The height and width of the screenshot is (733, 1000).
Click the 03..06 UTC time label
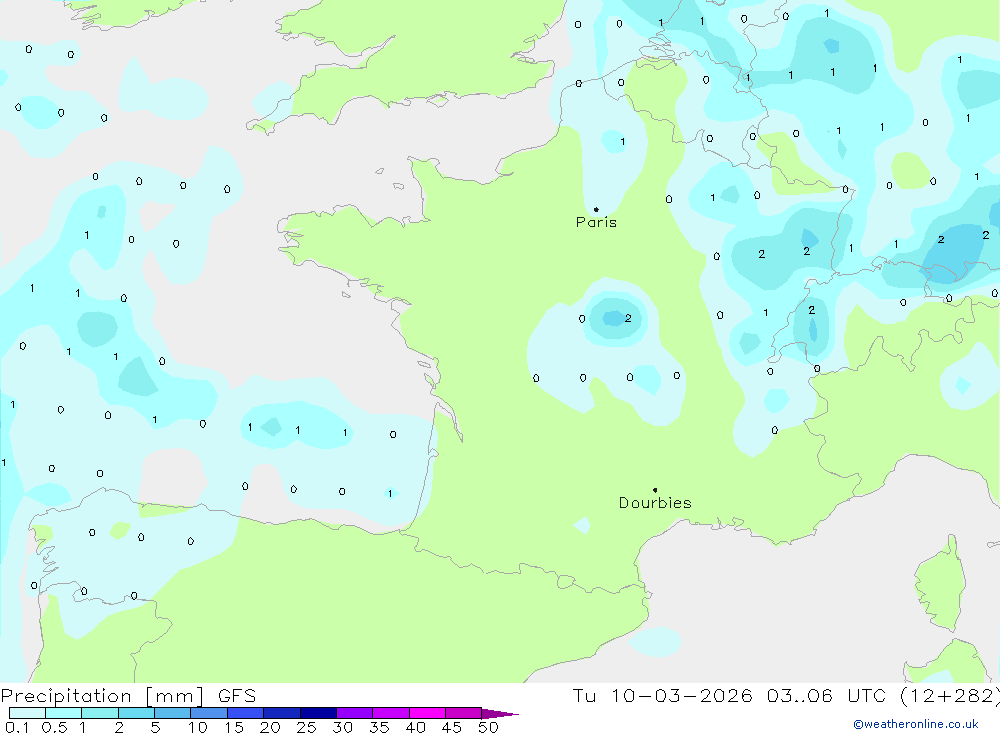point(826,695)
